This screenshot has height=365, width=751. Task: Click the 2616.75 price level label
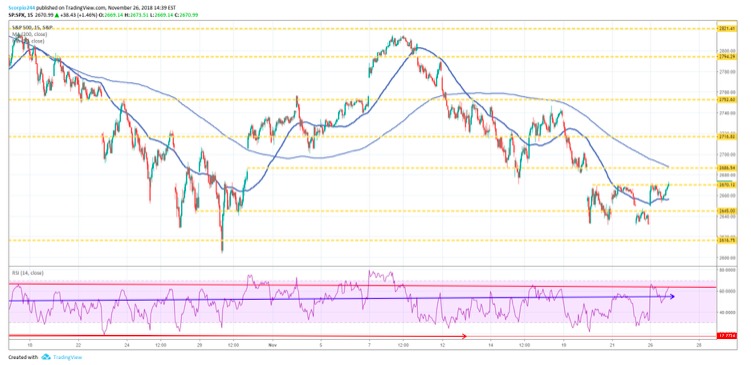727,240
